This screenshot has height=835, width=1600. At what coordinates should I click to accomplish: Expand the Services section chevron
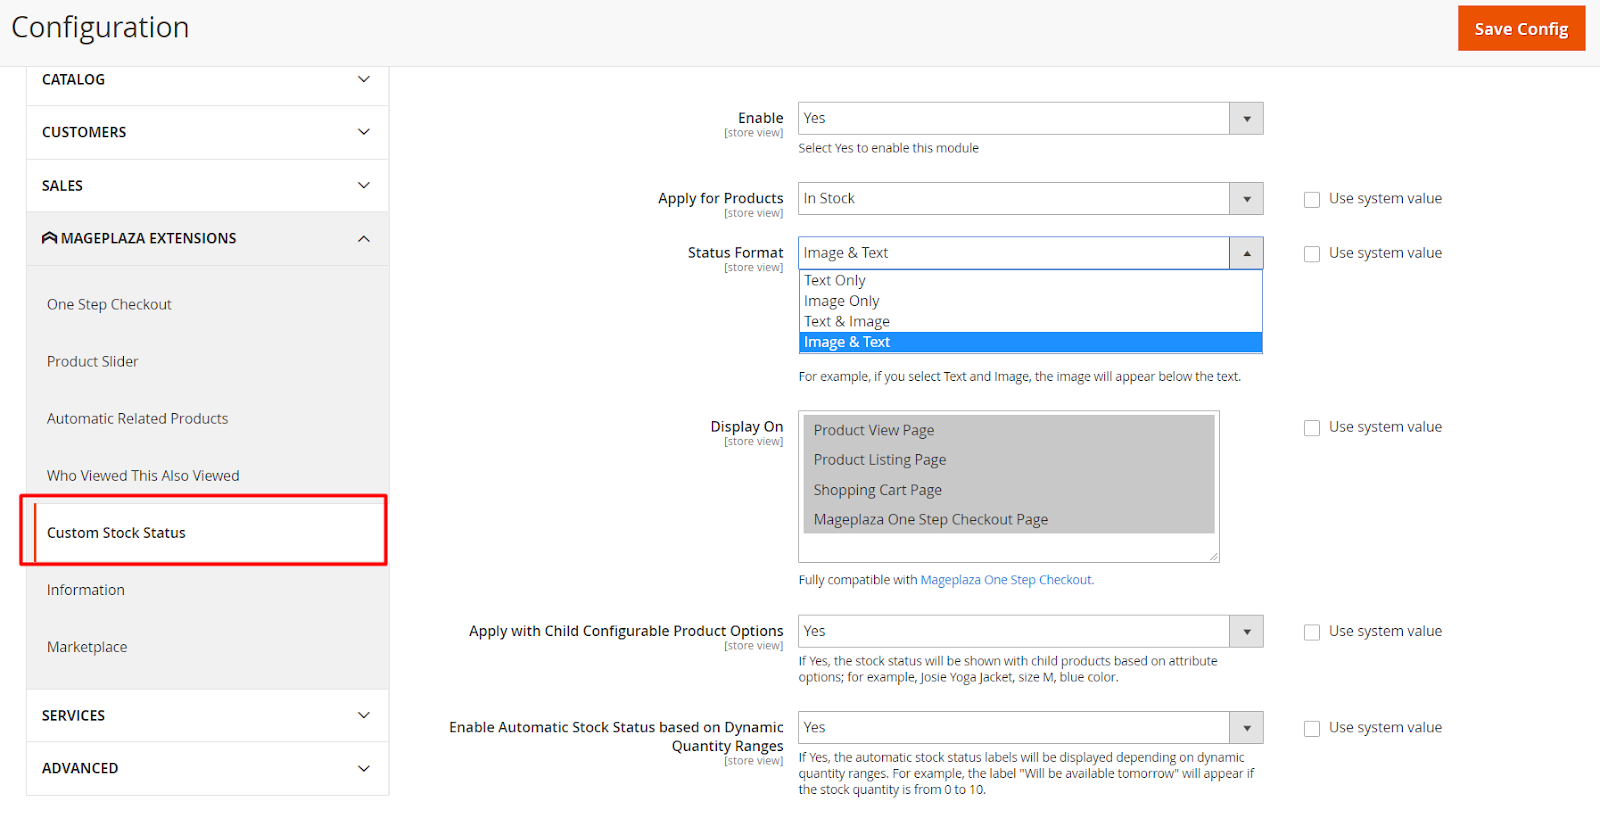364,715
